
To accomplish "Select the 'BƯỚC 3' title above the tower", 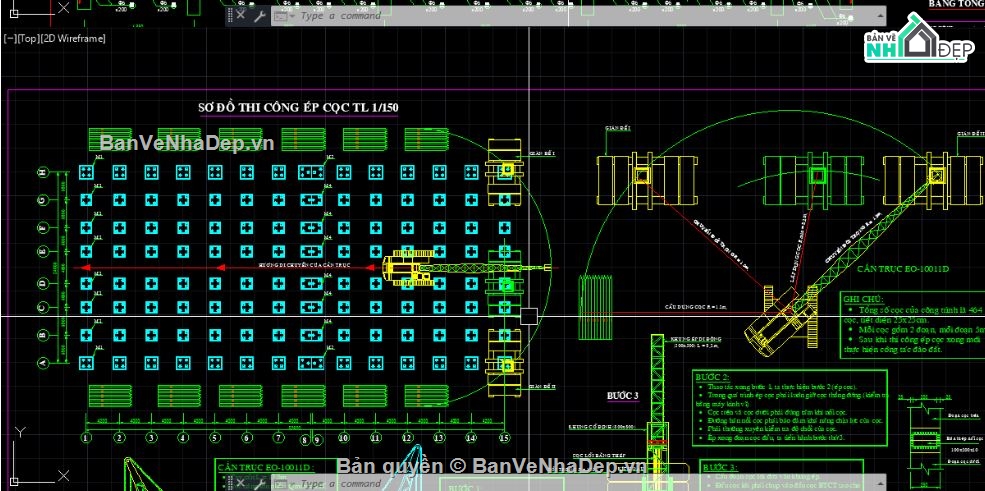I will click(623, 396).
